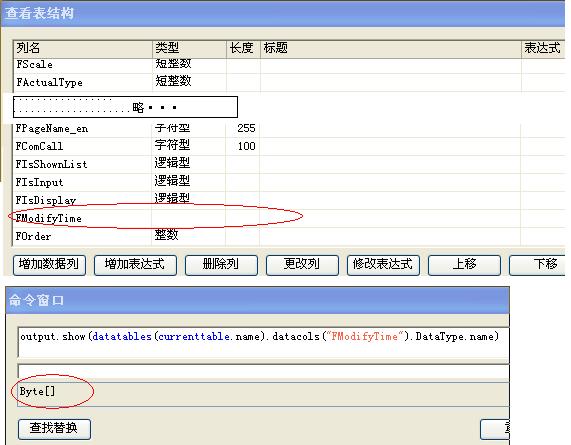Select the FOrder row
The height and width of the screenshot is (445, 571).
(289, 236)
